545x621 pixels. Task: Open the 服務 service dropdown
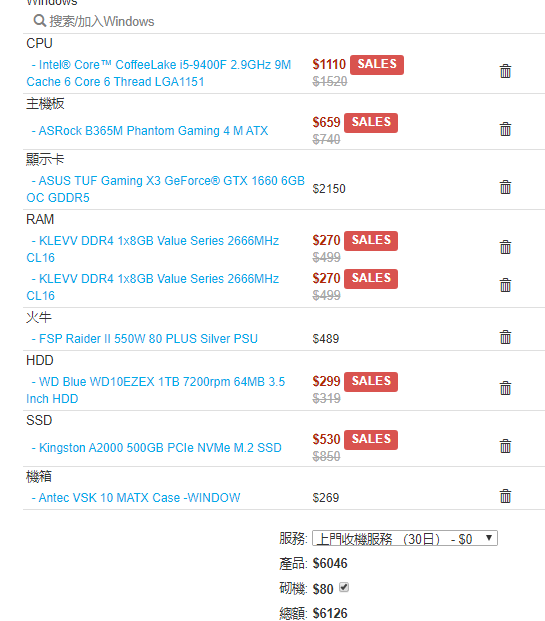[405, 539]
